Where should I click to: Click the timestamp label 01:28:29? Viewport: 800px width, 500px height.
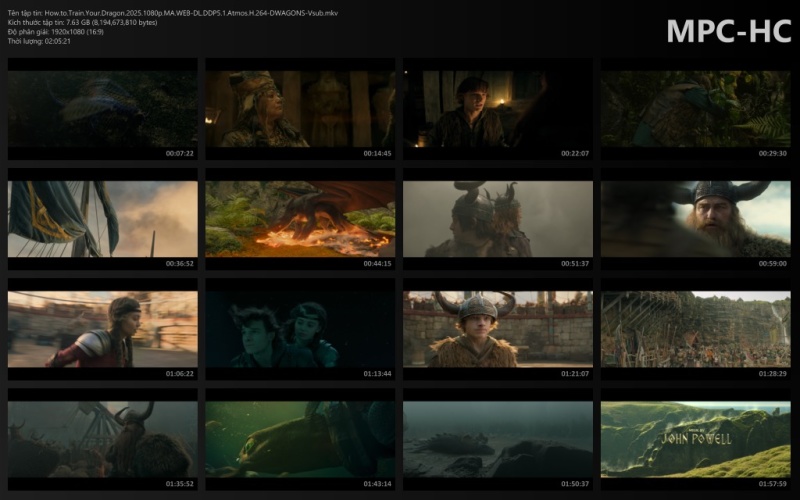[772, 374]
